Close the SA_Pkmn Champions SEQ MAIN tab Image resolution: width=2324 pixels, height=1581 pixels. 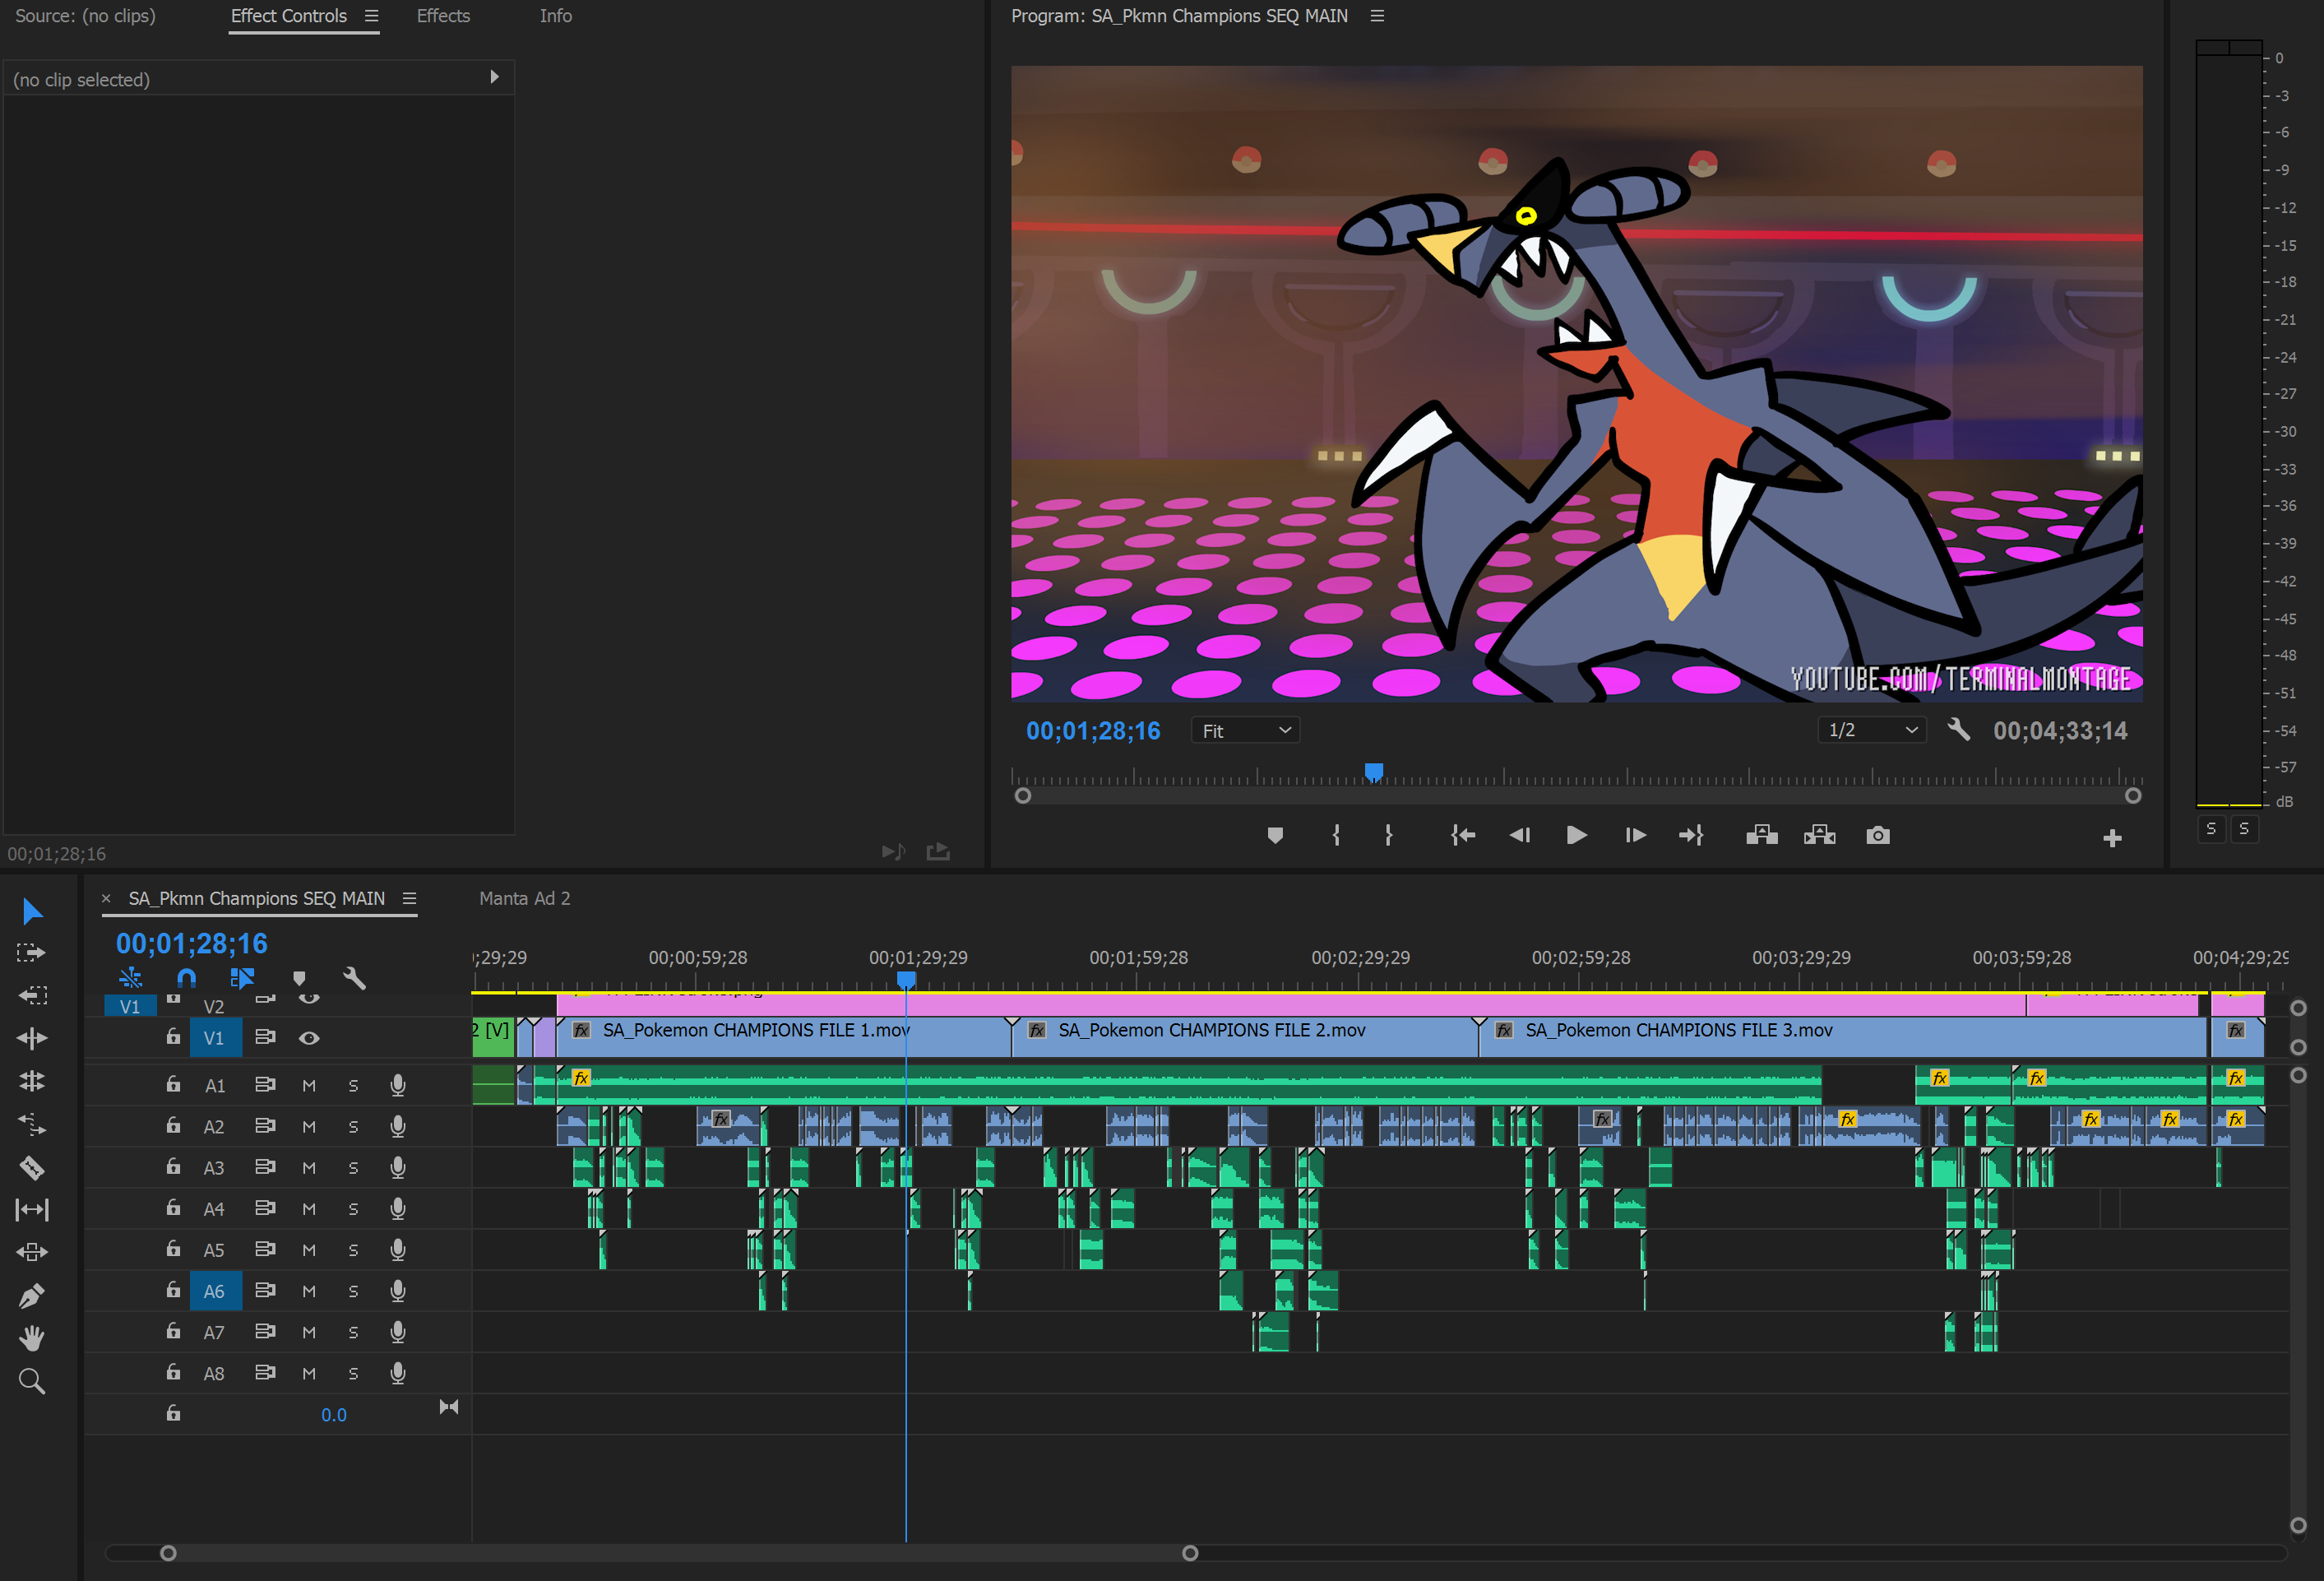(x=106, y=898)
